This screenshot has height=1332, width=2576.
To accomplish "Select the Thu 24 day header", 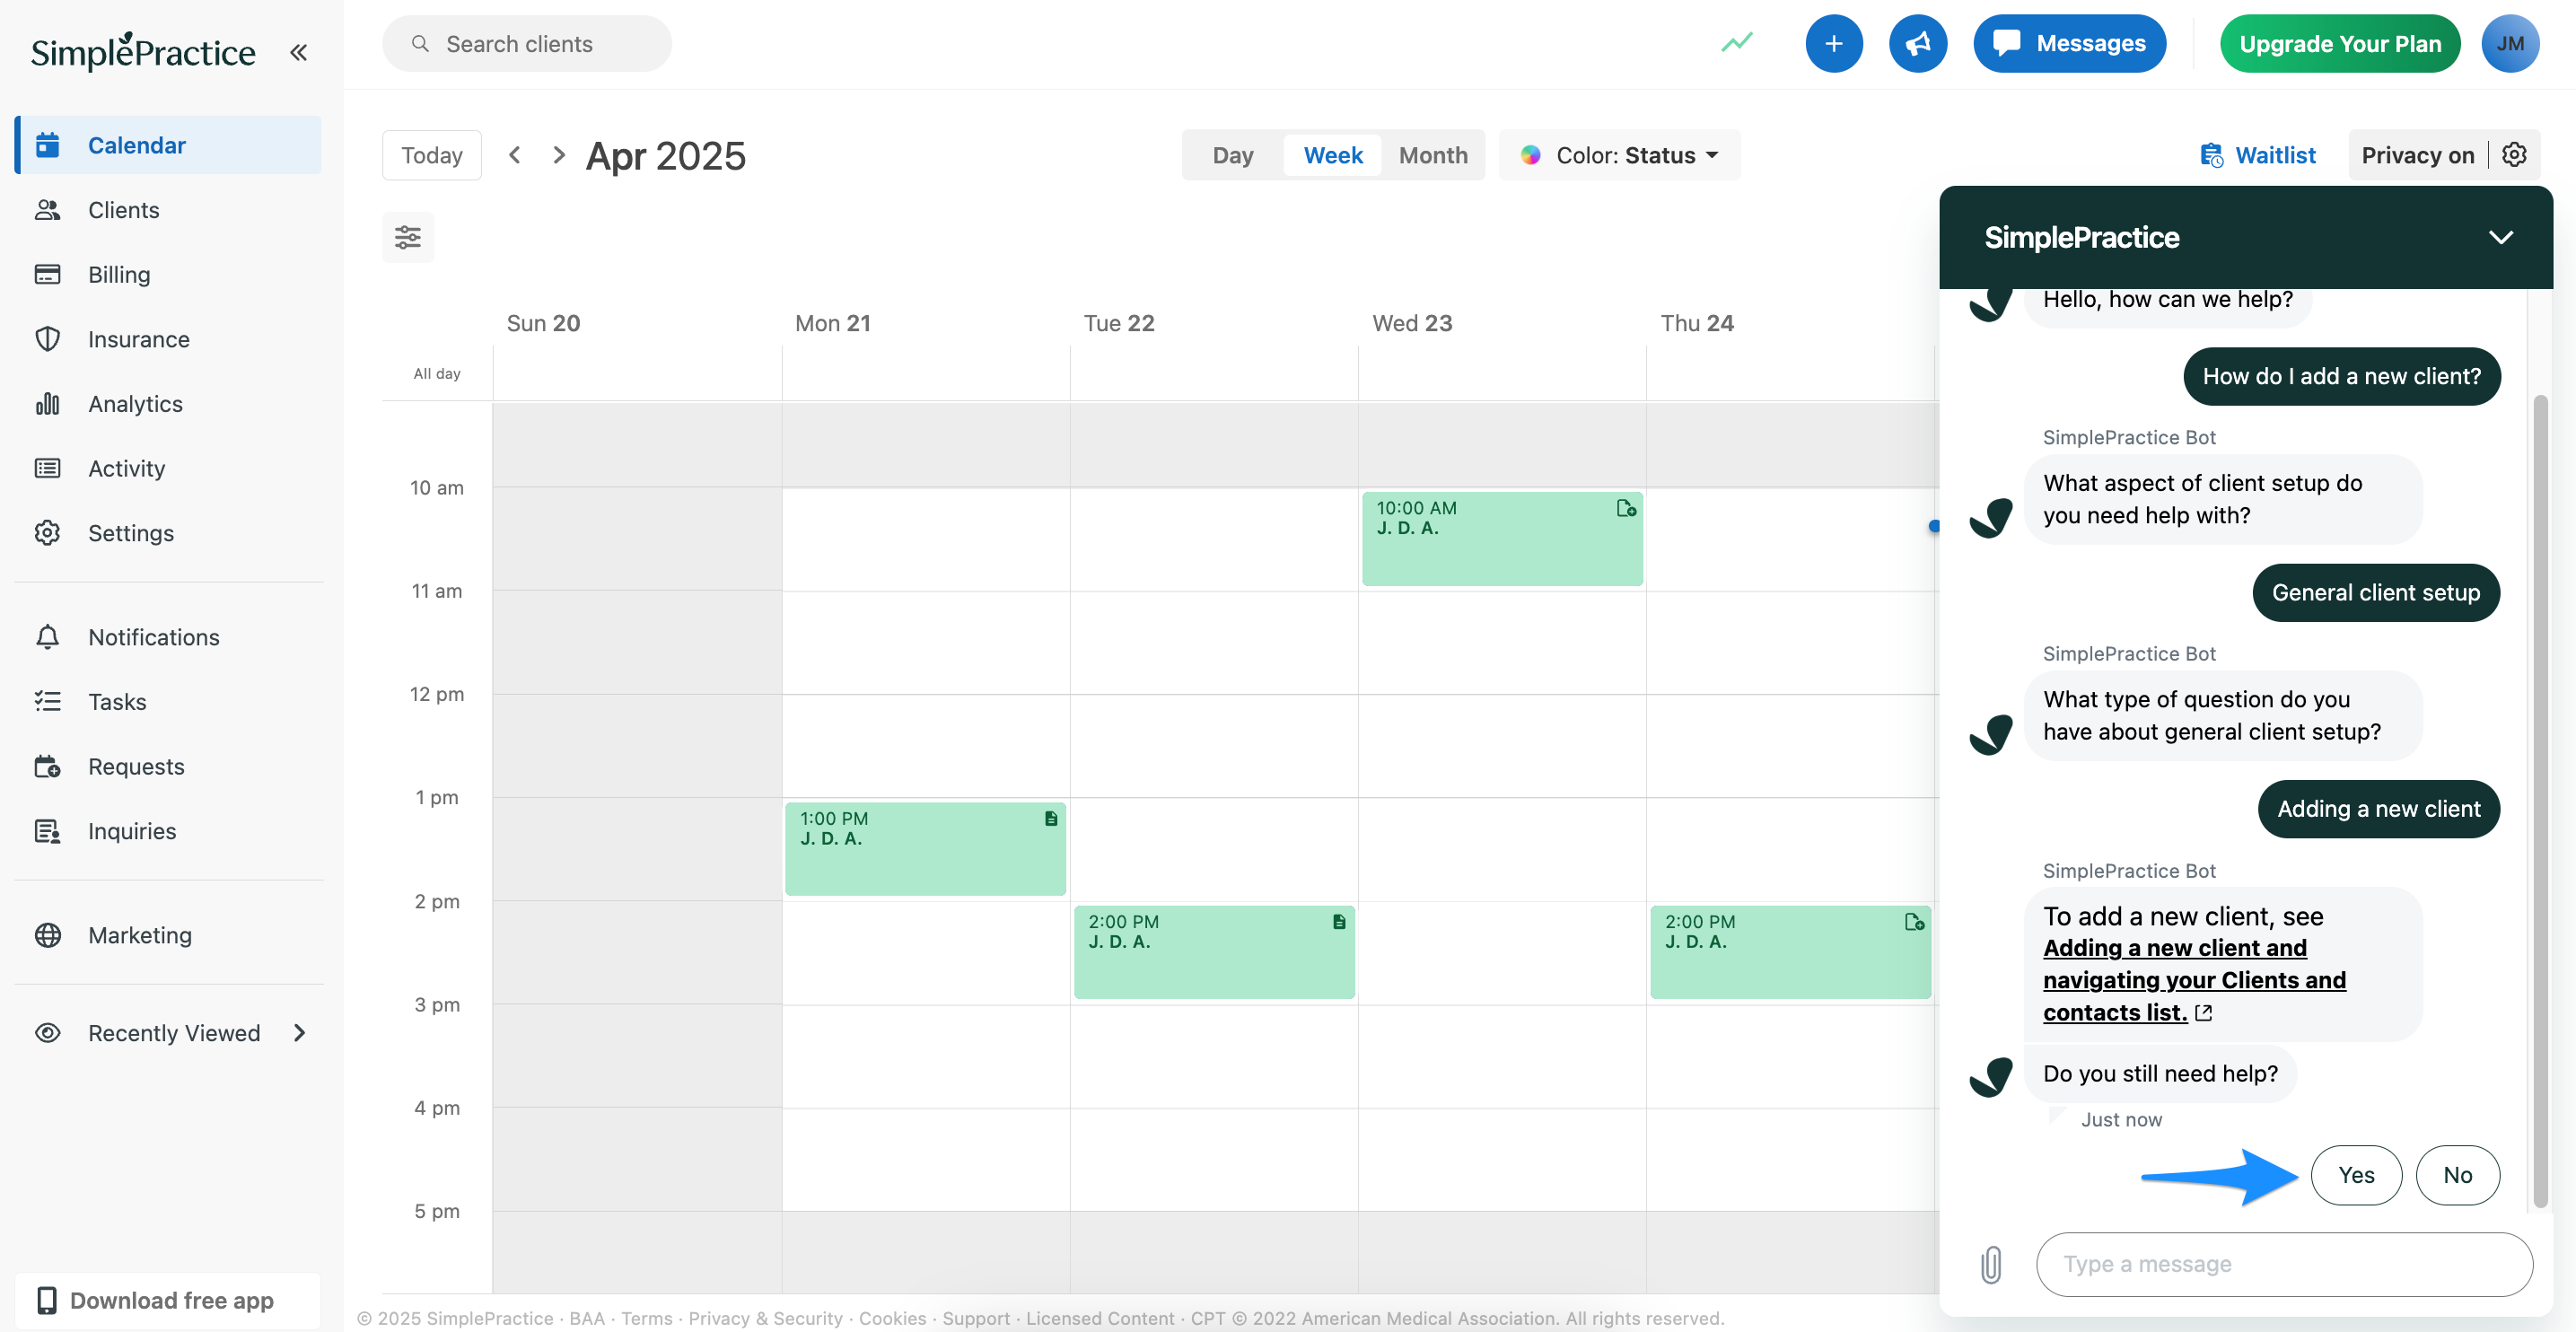I will click(1697, 323).
